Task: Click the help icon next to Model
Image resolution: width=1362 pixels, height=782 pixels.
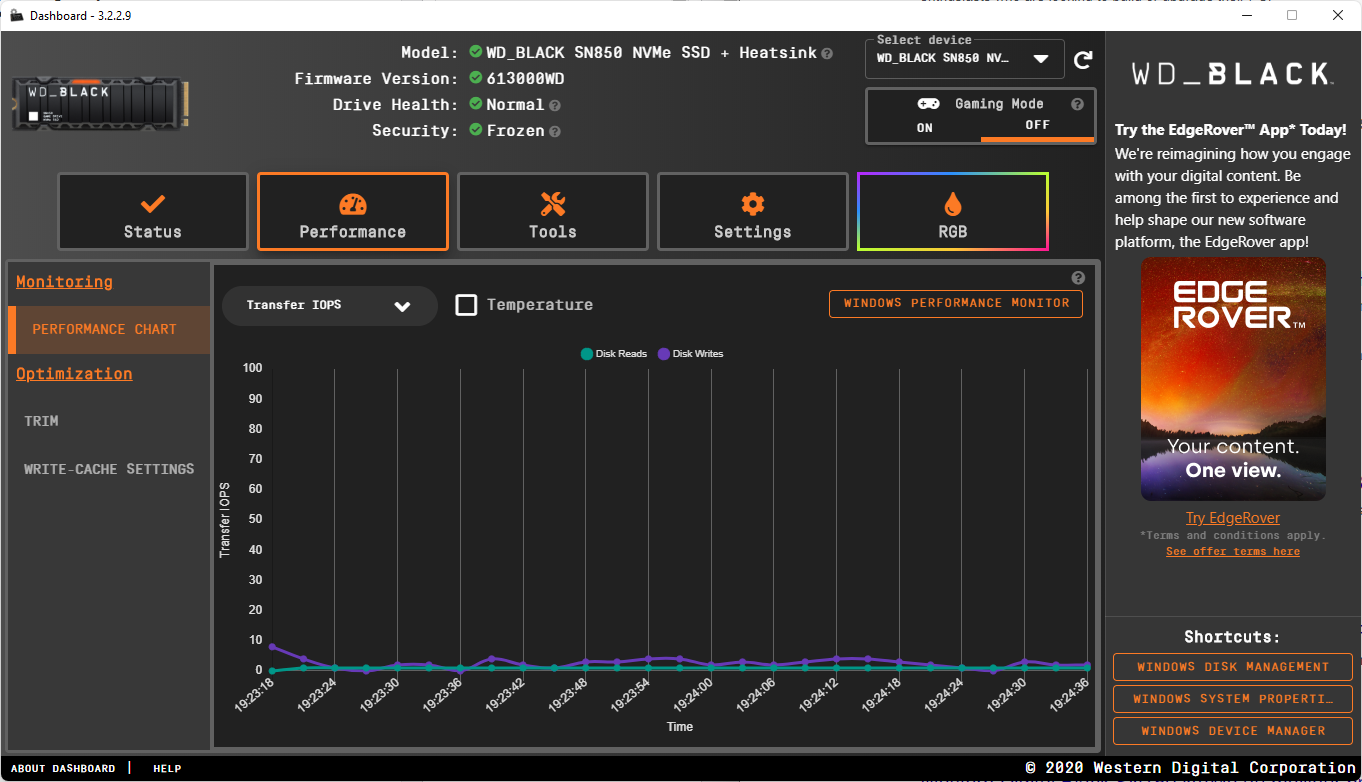Action: pos(827,53)
